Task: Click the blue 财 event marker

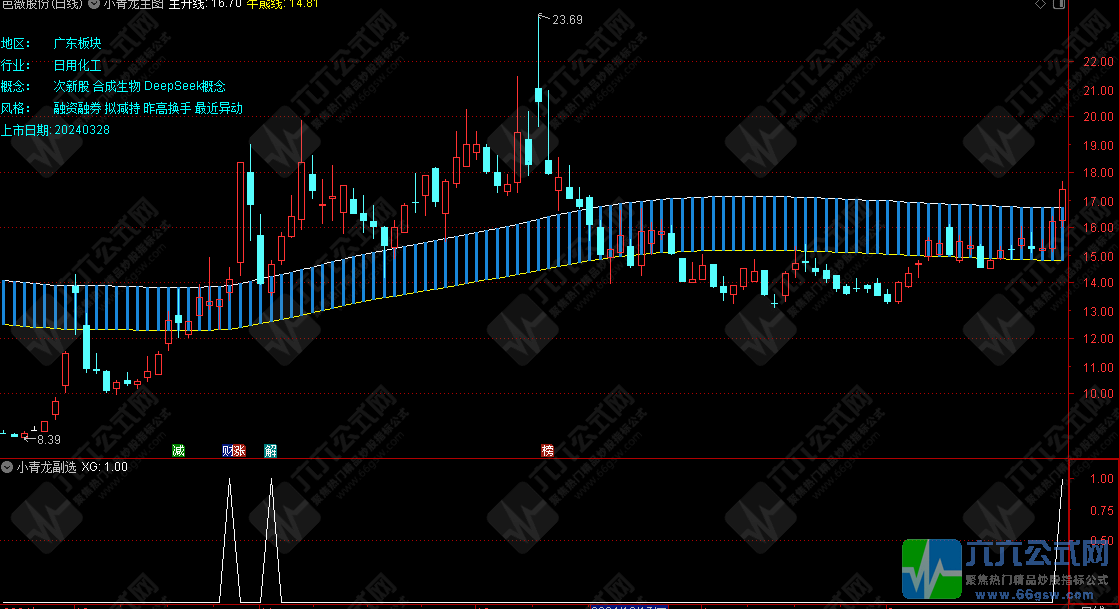Action: pos(228,450)
